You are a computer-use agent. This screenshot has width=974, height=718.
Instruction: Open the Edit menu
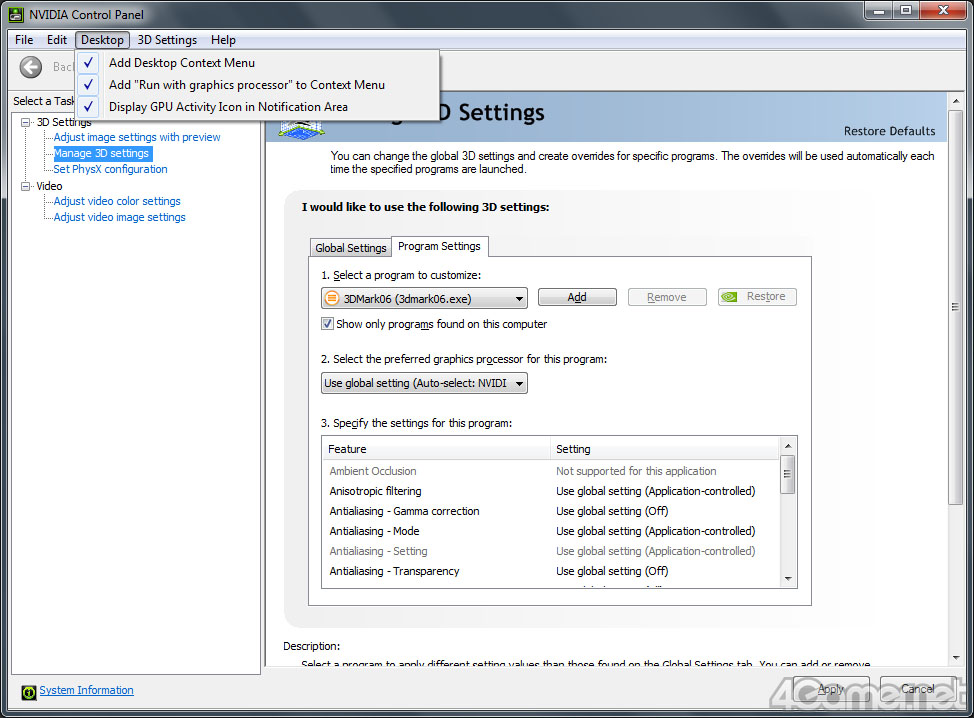point(57,40)
